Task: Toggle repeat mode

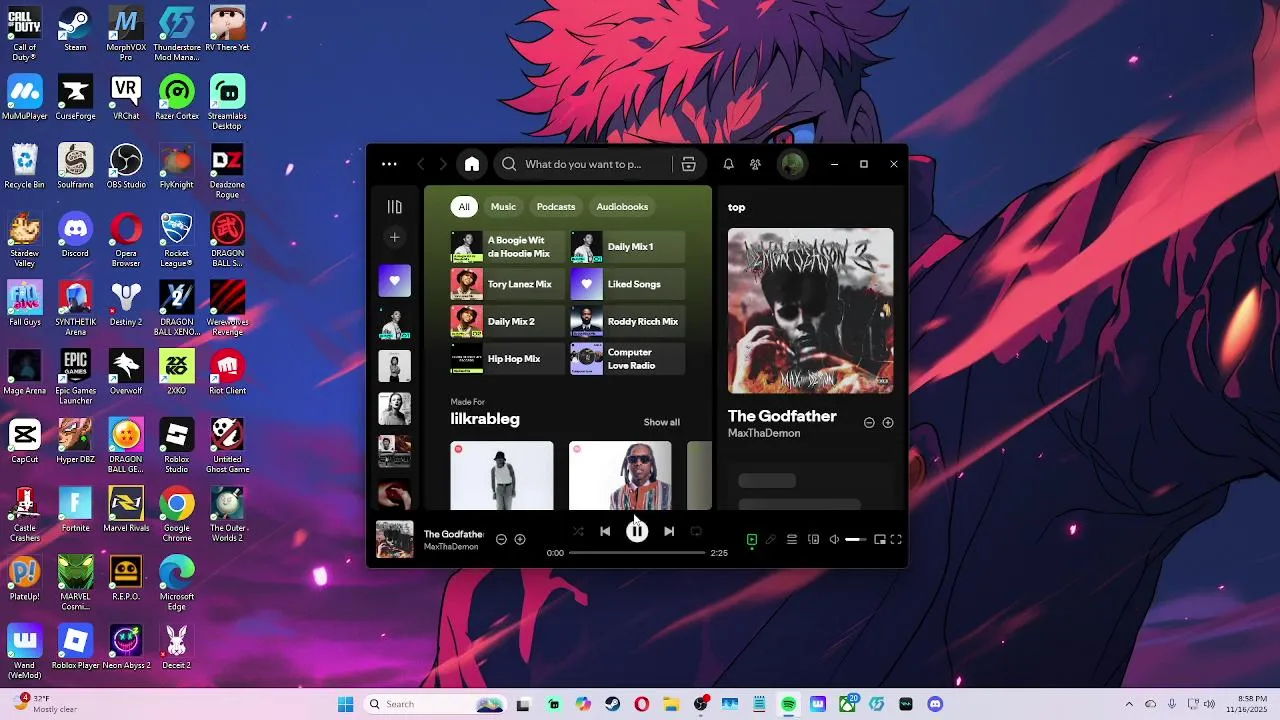Action: click(x=696, y=531)
